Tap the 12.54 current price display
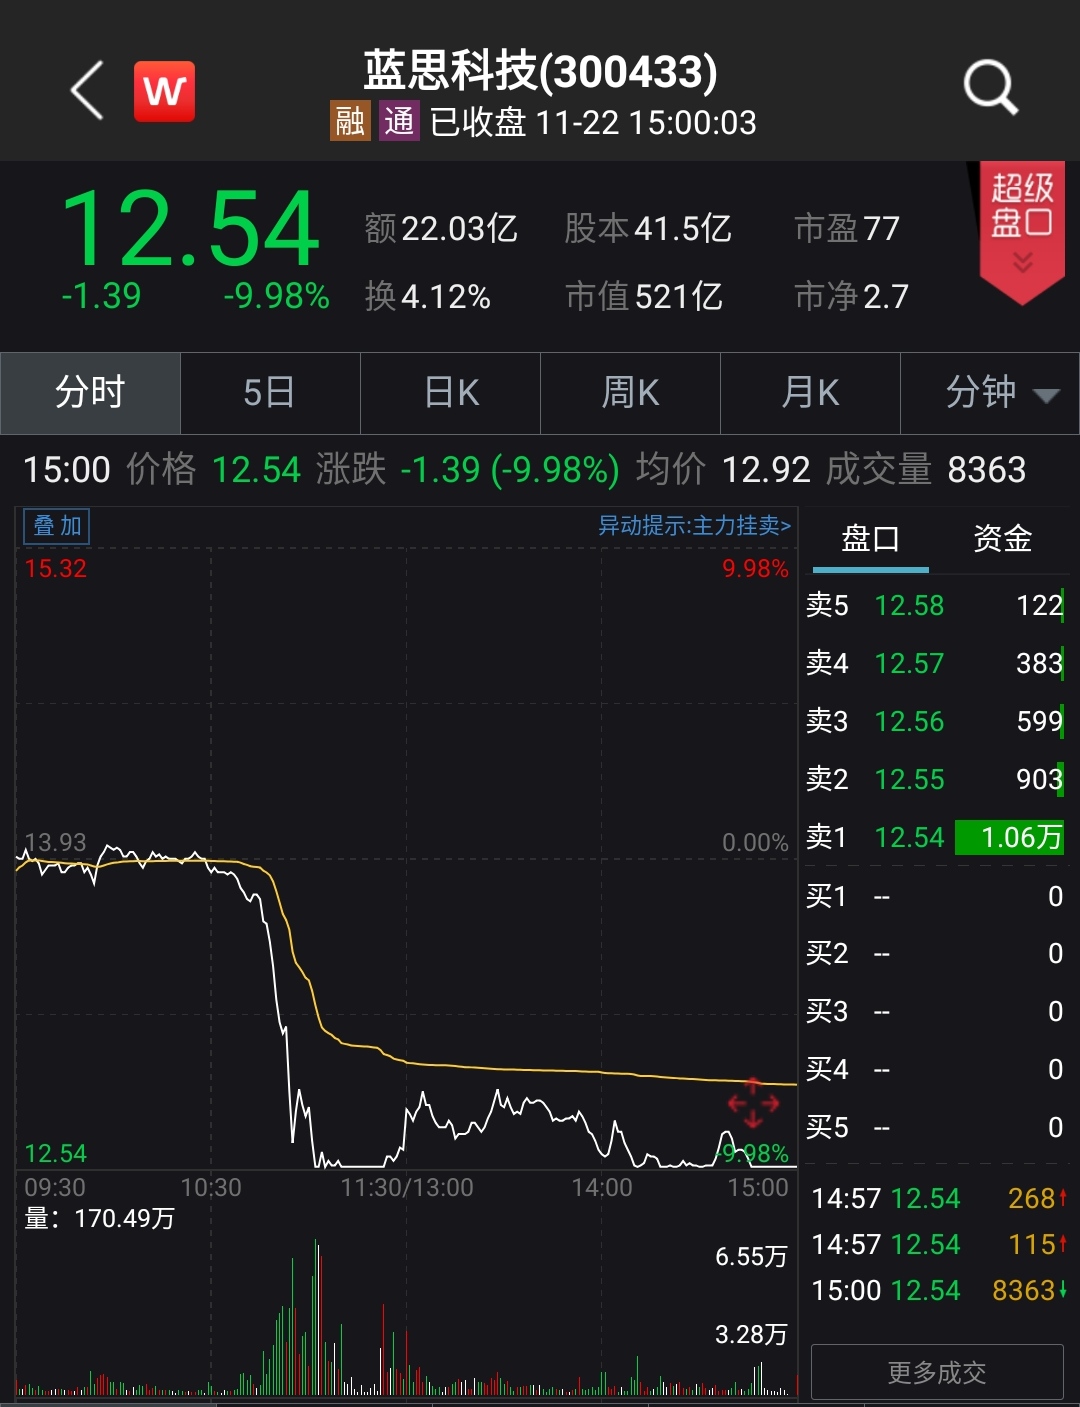 click(190, 228)
